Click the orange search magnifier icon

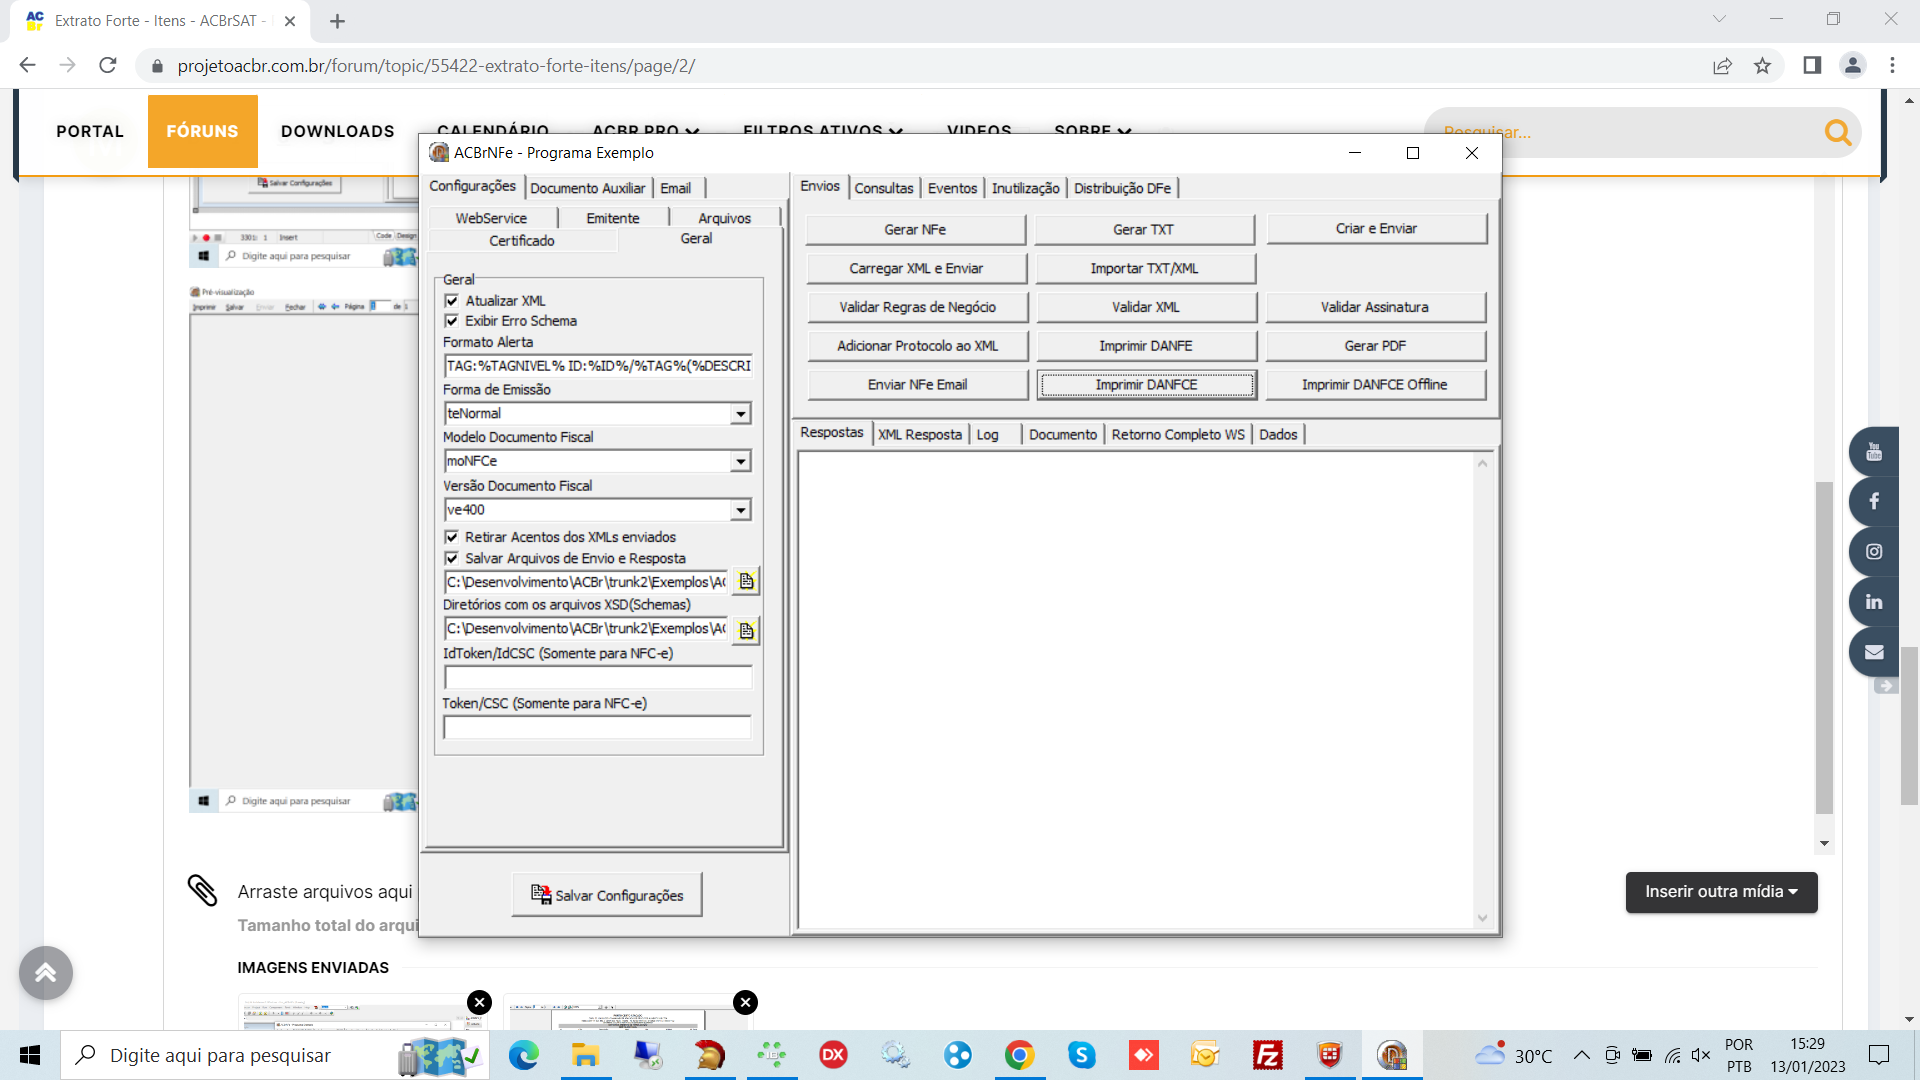coord(1837,131)
